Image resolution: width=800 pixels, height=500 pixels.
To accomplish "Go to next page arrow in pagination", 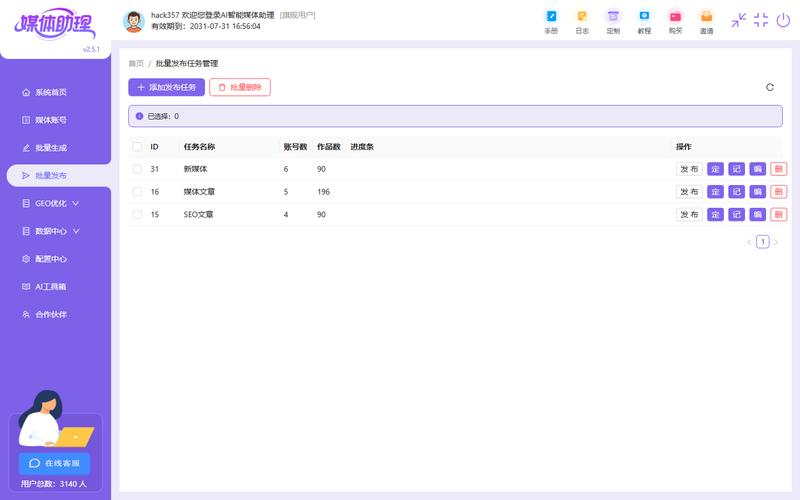I will click(776, 242).
